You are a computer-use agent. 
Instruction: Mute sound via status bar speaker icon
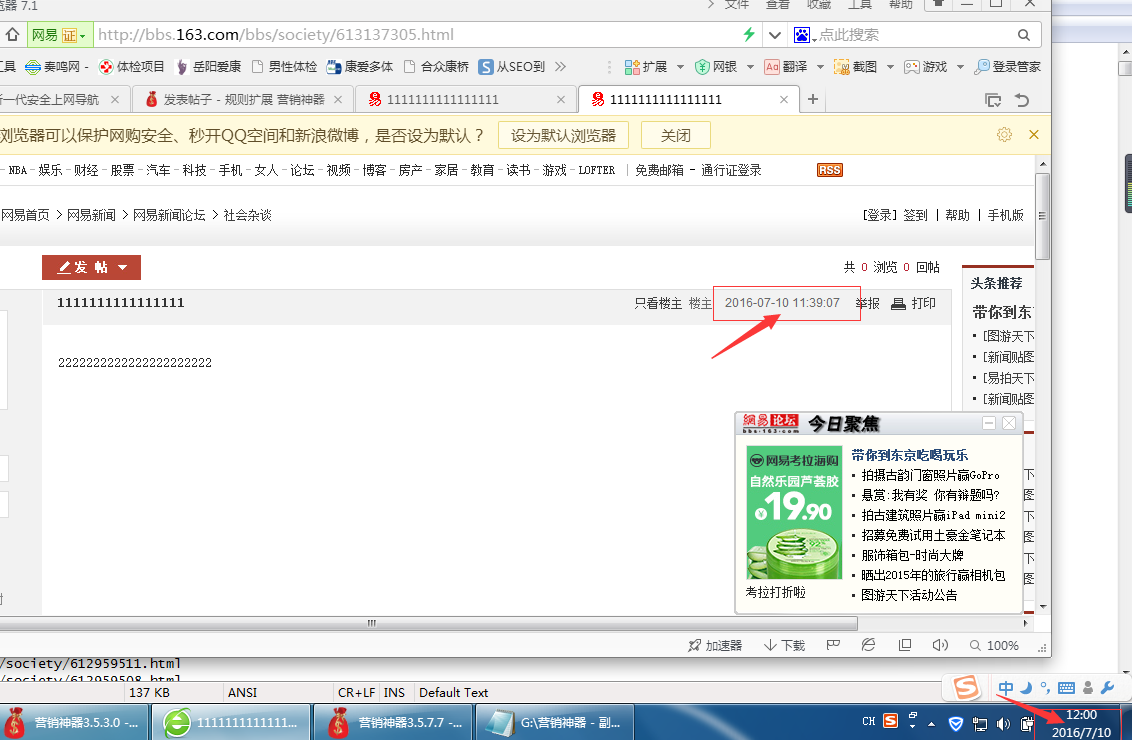point(940,645)
